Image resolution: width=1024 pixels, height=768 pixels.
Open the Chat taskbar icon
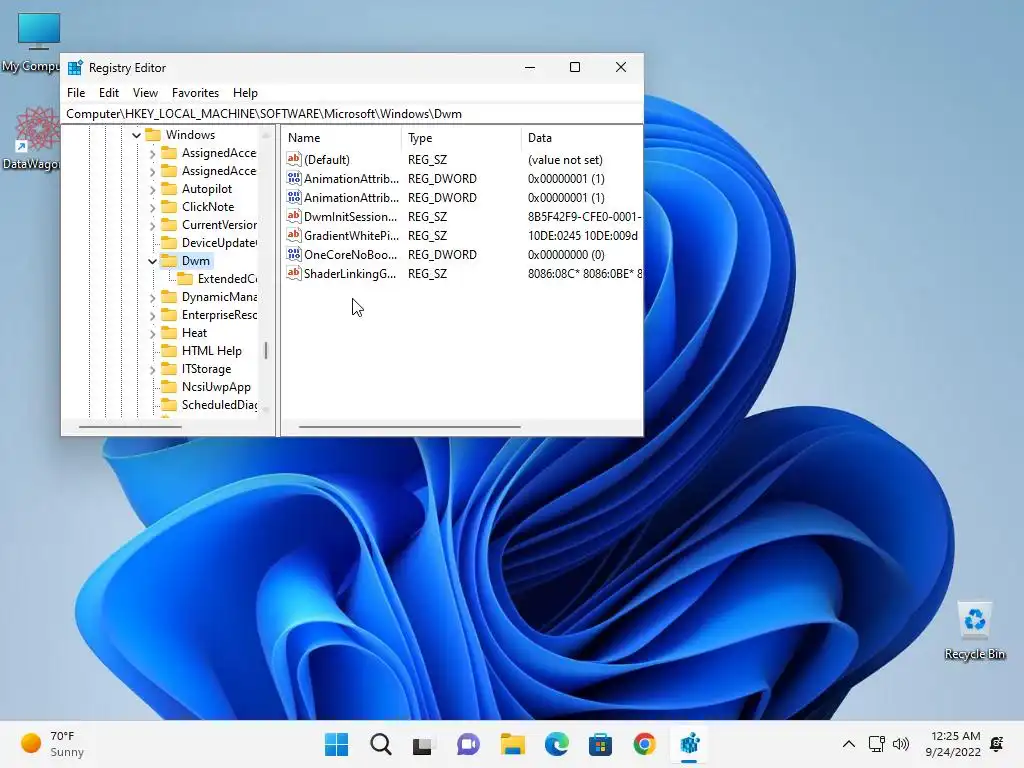pyautogui.click(x=468, y=744)
